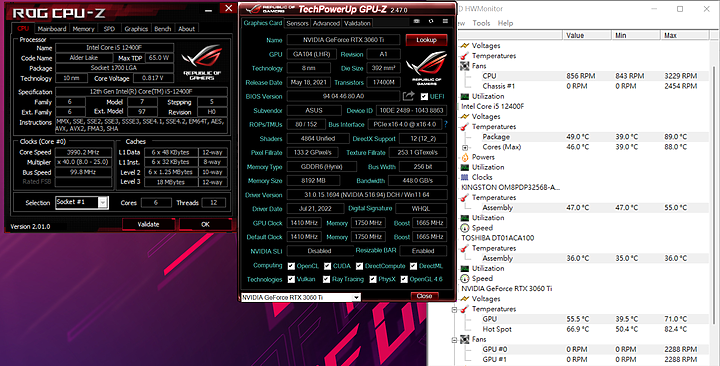Click topmost Voltages icon in HWMonitor
Screen dimensions: 720x366
[465, 45]
